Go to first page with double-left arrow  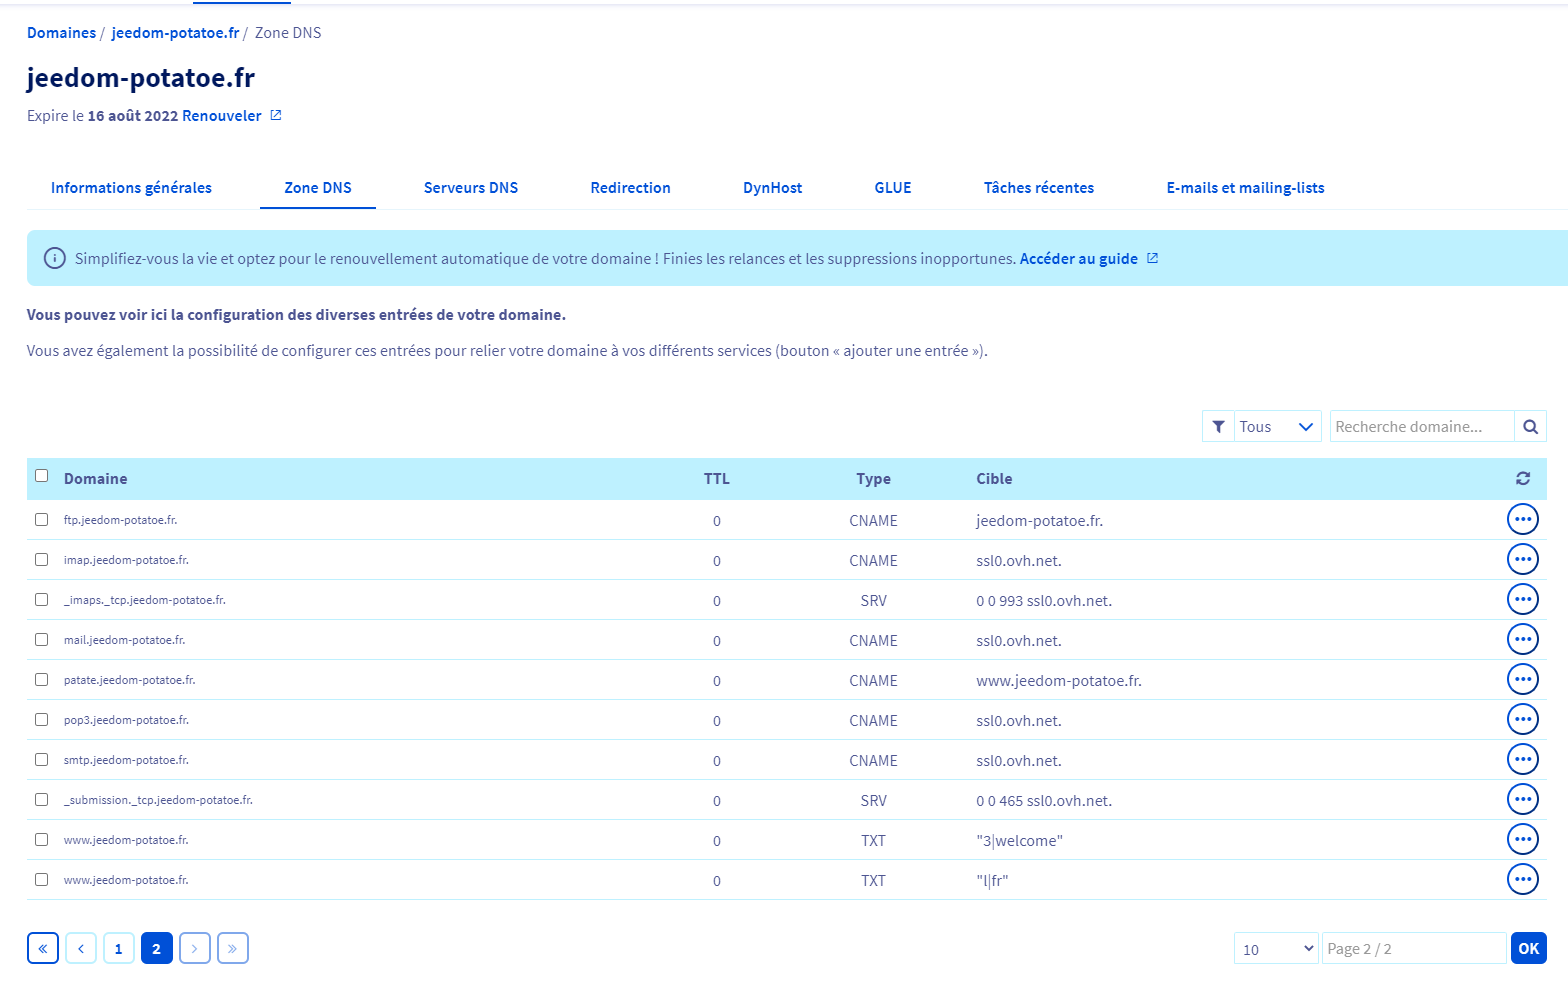pos(43,948)
